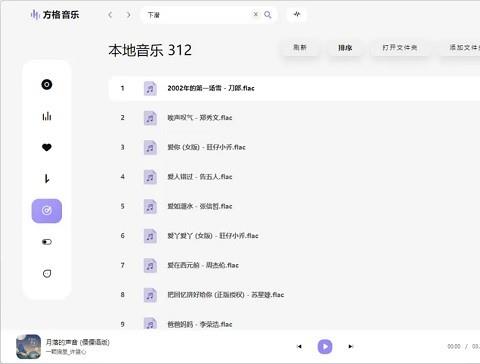480x364 pixels.
Task: Play the current track
Action: click(x=325, y=347)
